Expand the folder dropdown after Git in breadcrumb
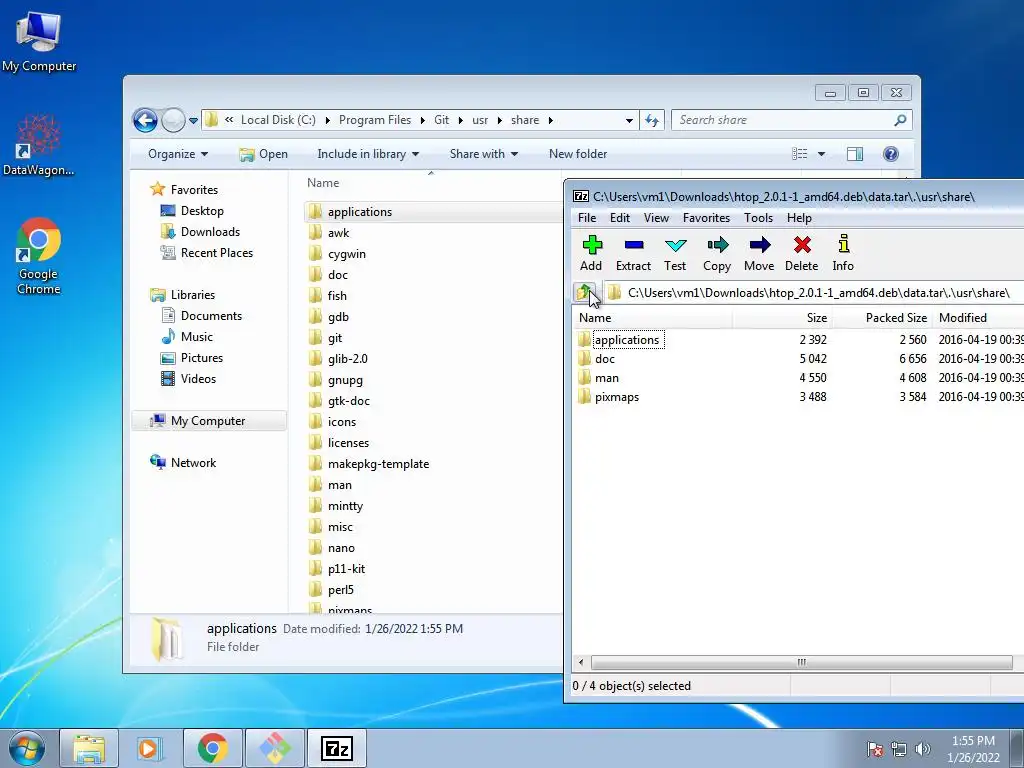The image size is (1024, 768). point(460,120)
